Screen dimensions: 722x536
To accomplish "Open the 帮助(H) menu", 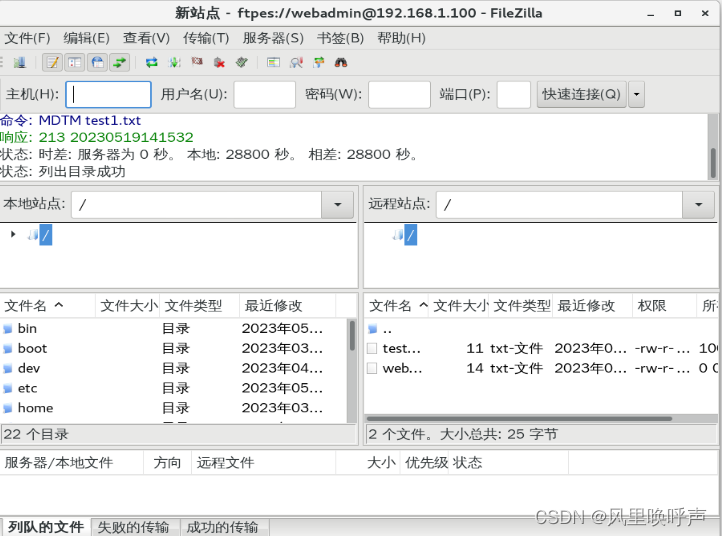I will 402,38.
